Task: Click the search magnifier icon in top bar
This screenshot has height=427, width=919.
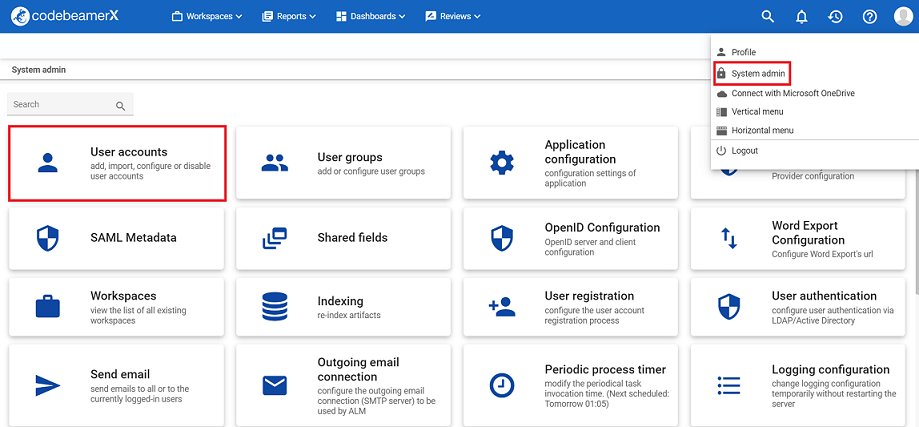Action: 768,16
